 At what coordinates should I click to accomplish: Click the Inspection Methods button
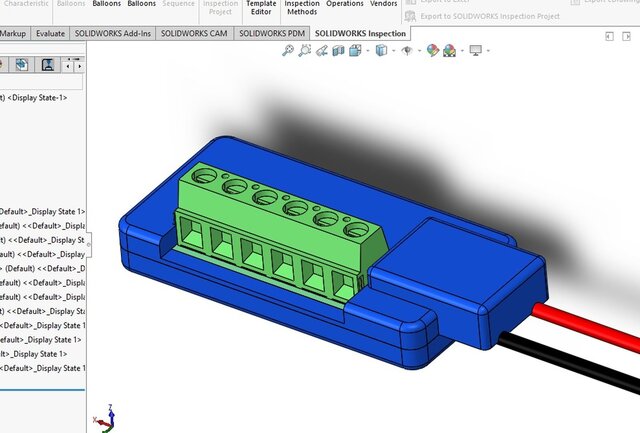click(302, 8)
